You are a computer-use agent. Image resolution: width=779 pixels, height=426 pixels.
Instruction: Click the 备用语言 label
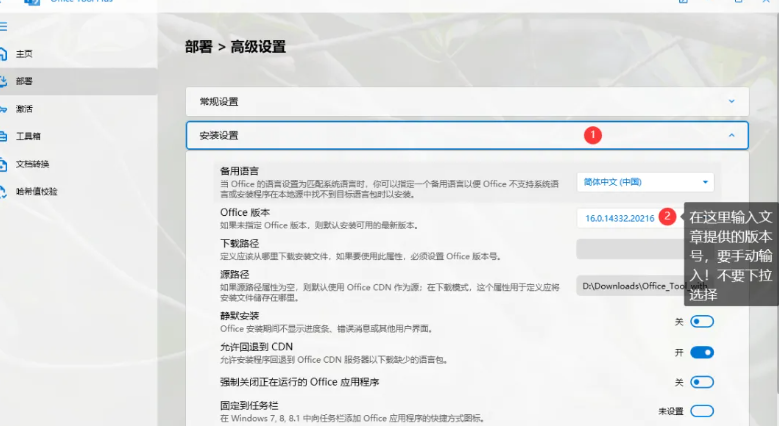[x=239, y=171]
